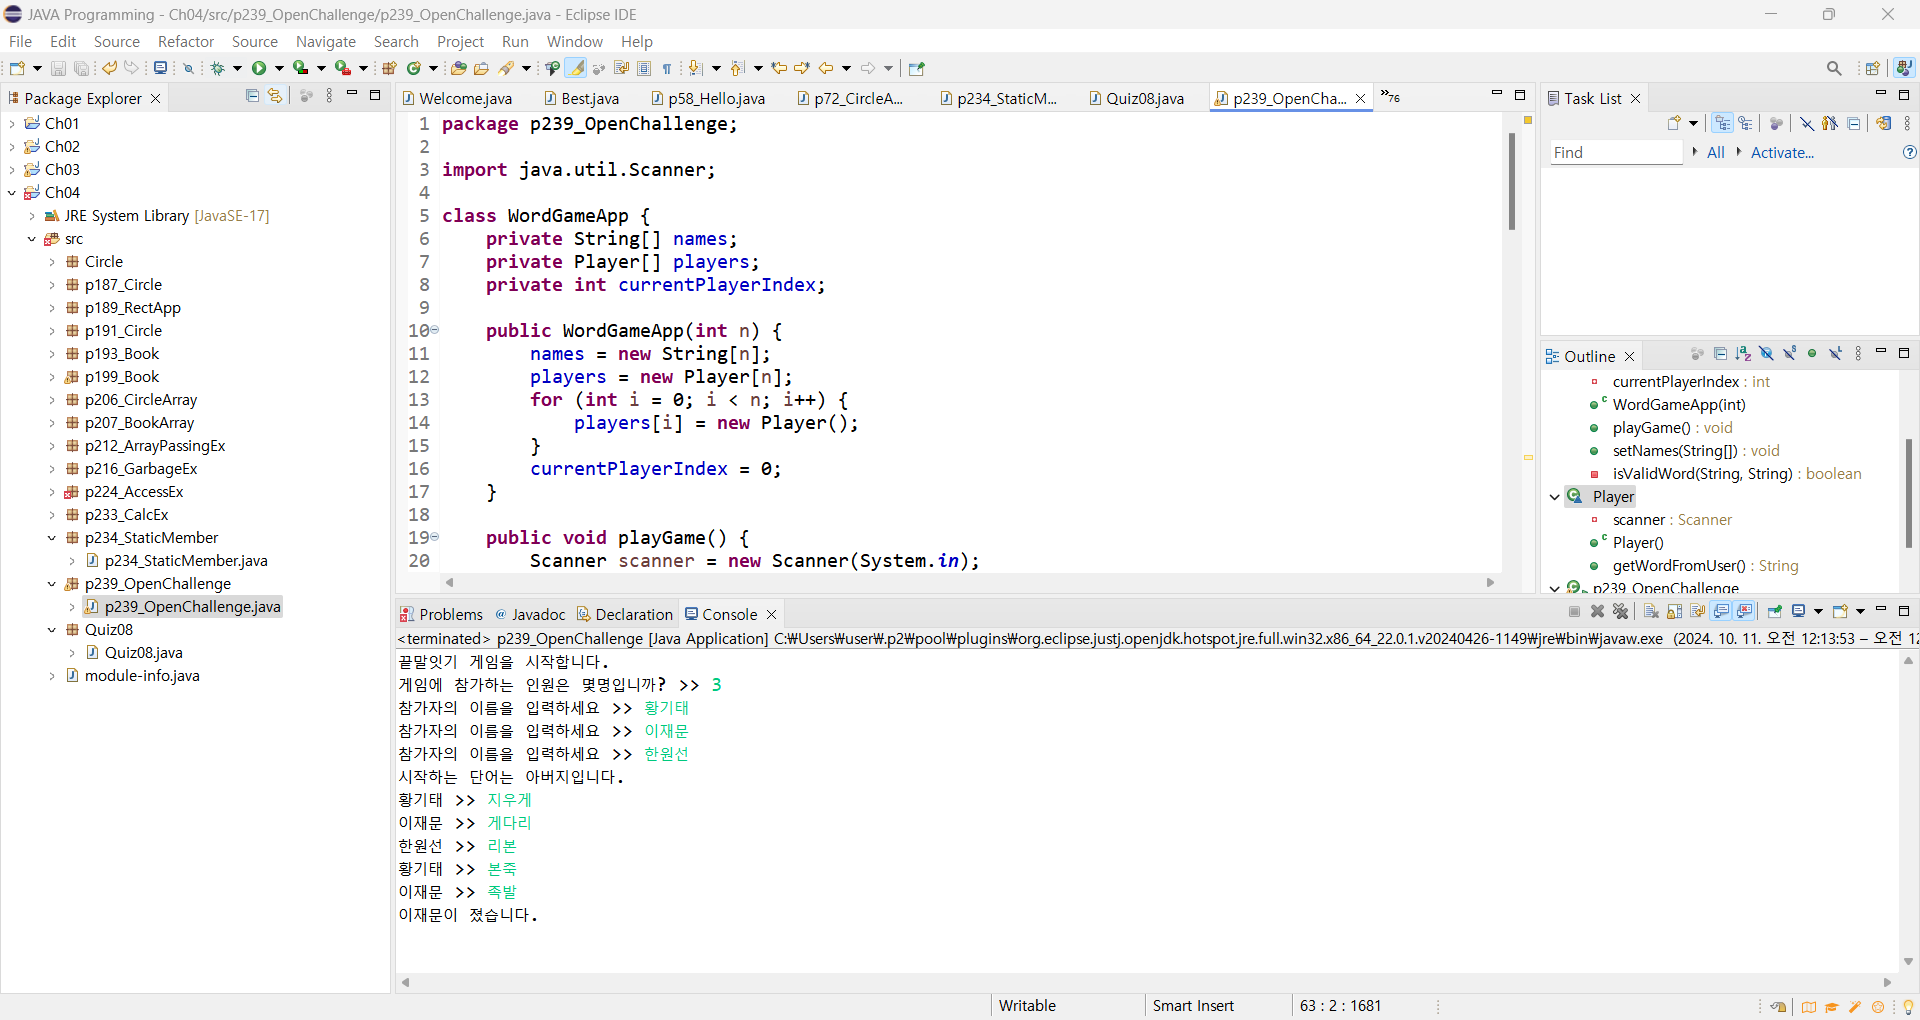This screenshot has width=1920, height=1020.
Task: Click the Open Task folder icon
Action: point(481,68)
